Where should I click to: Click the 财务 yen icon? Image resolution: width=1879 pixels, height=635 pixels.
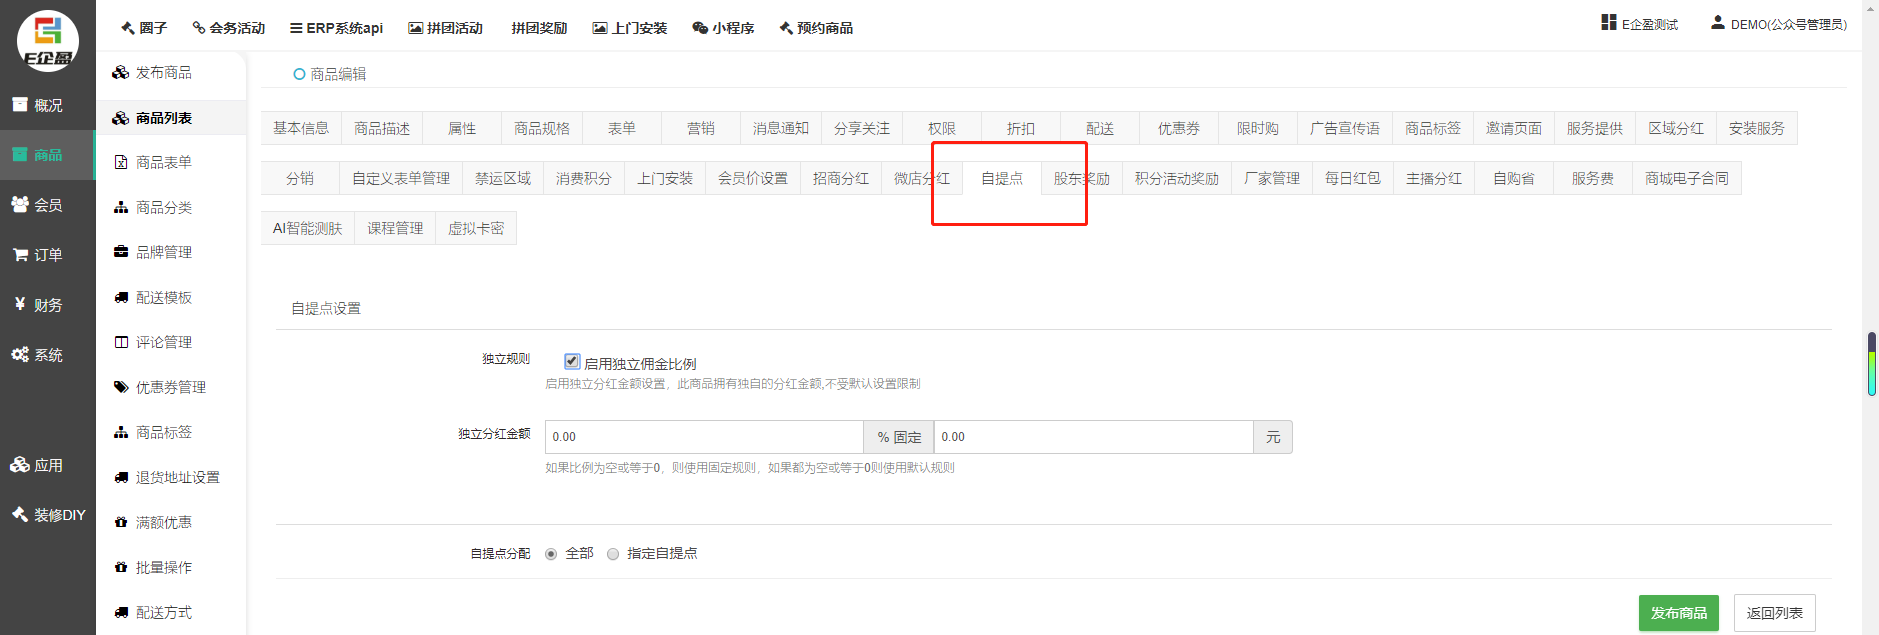20,304
